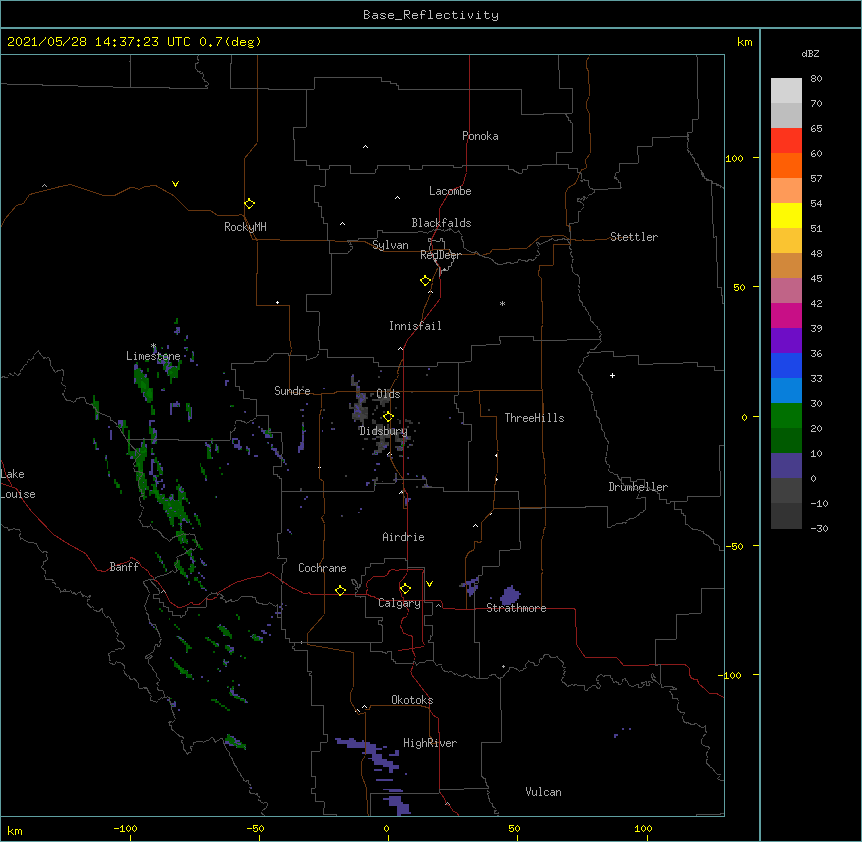Click the purple radar echo above Strathmore
Viewport: 862px width, 842px height.
[510, 595]
